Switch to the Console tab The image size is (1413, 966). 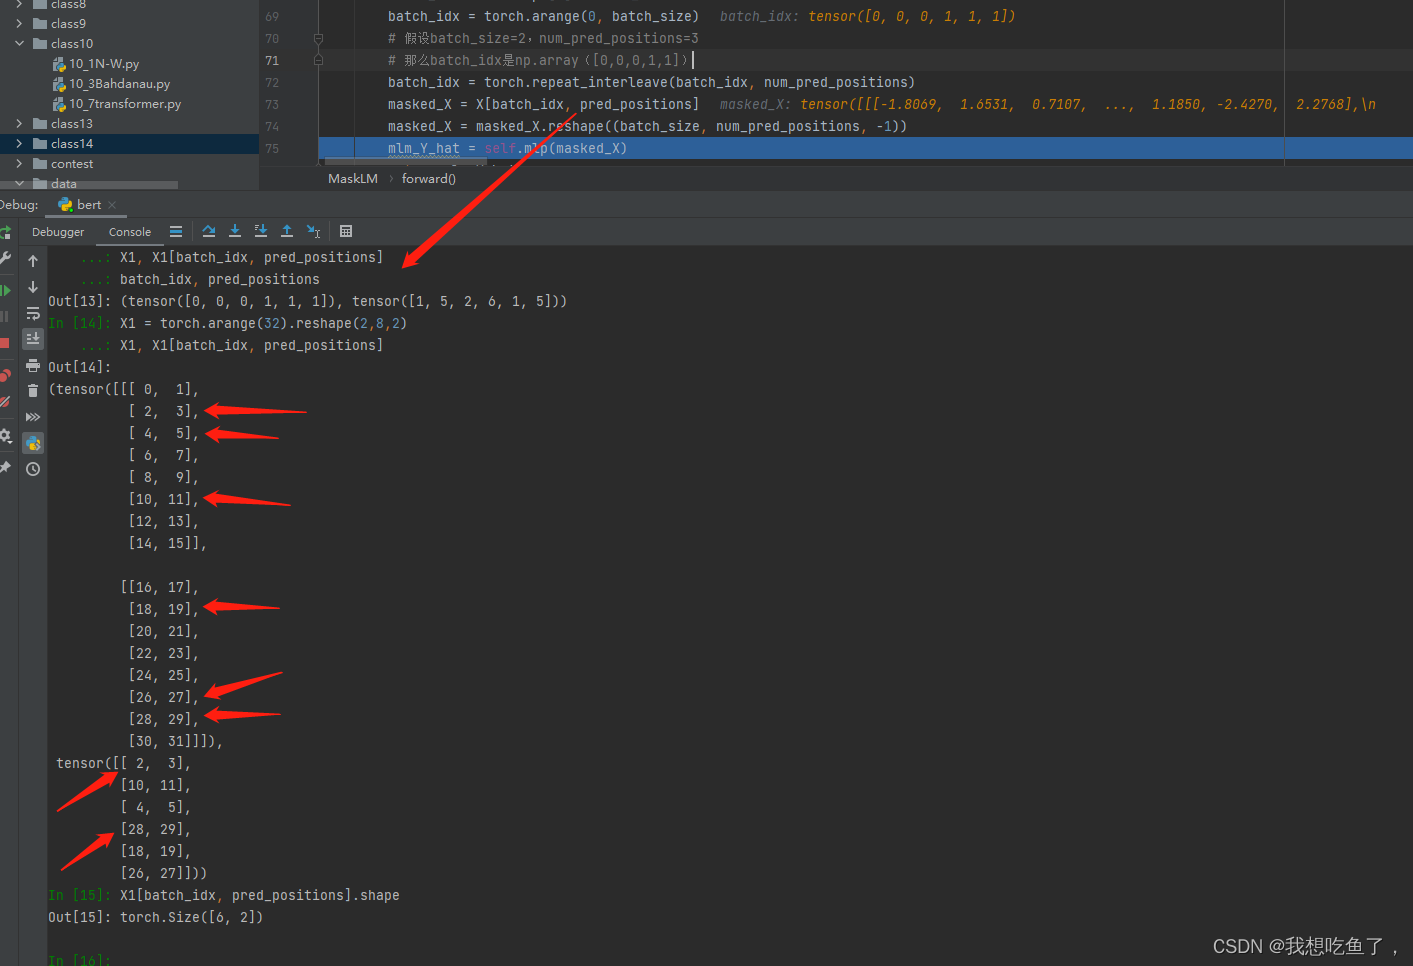pos(130,232)
